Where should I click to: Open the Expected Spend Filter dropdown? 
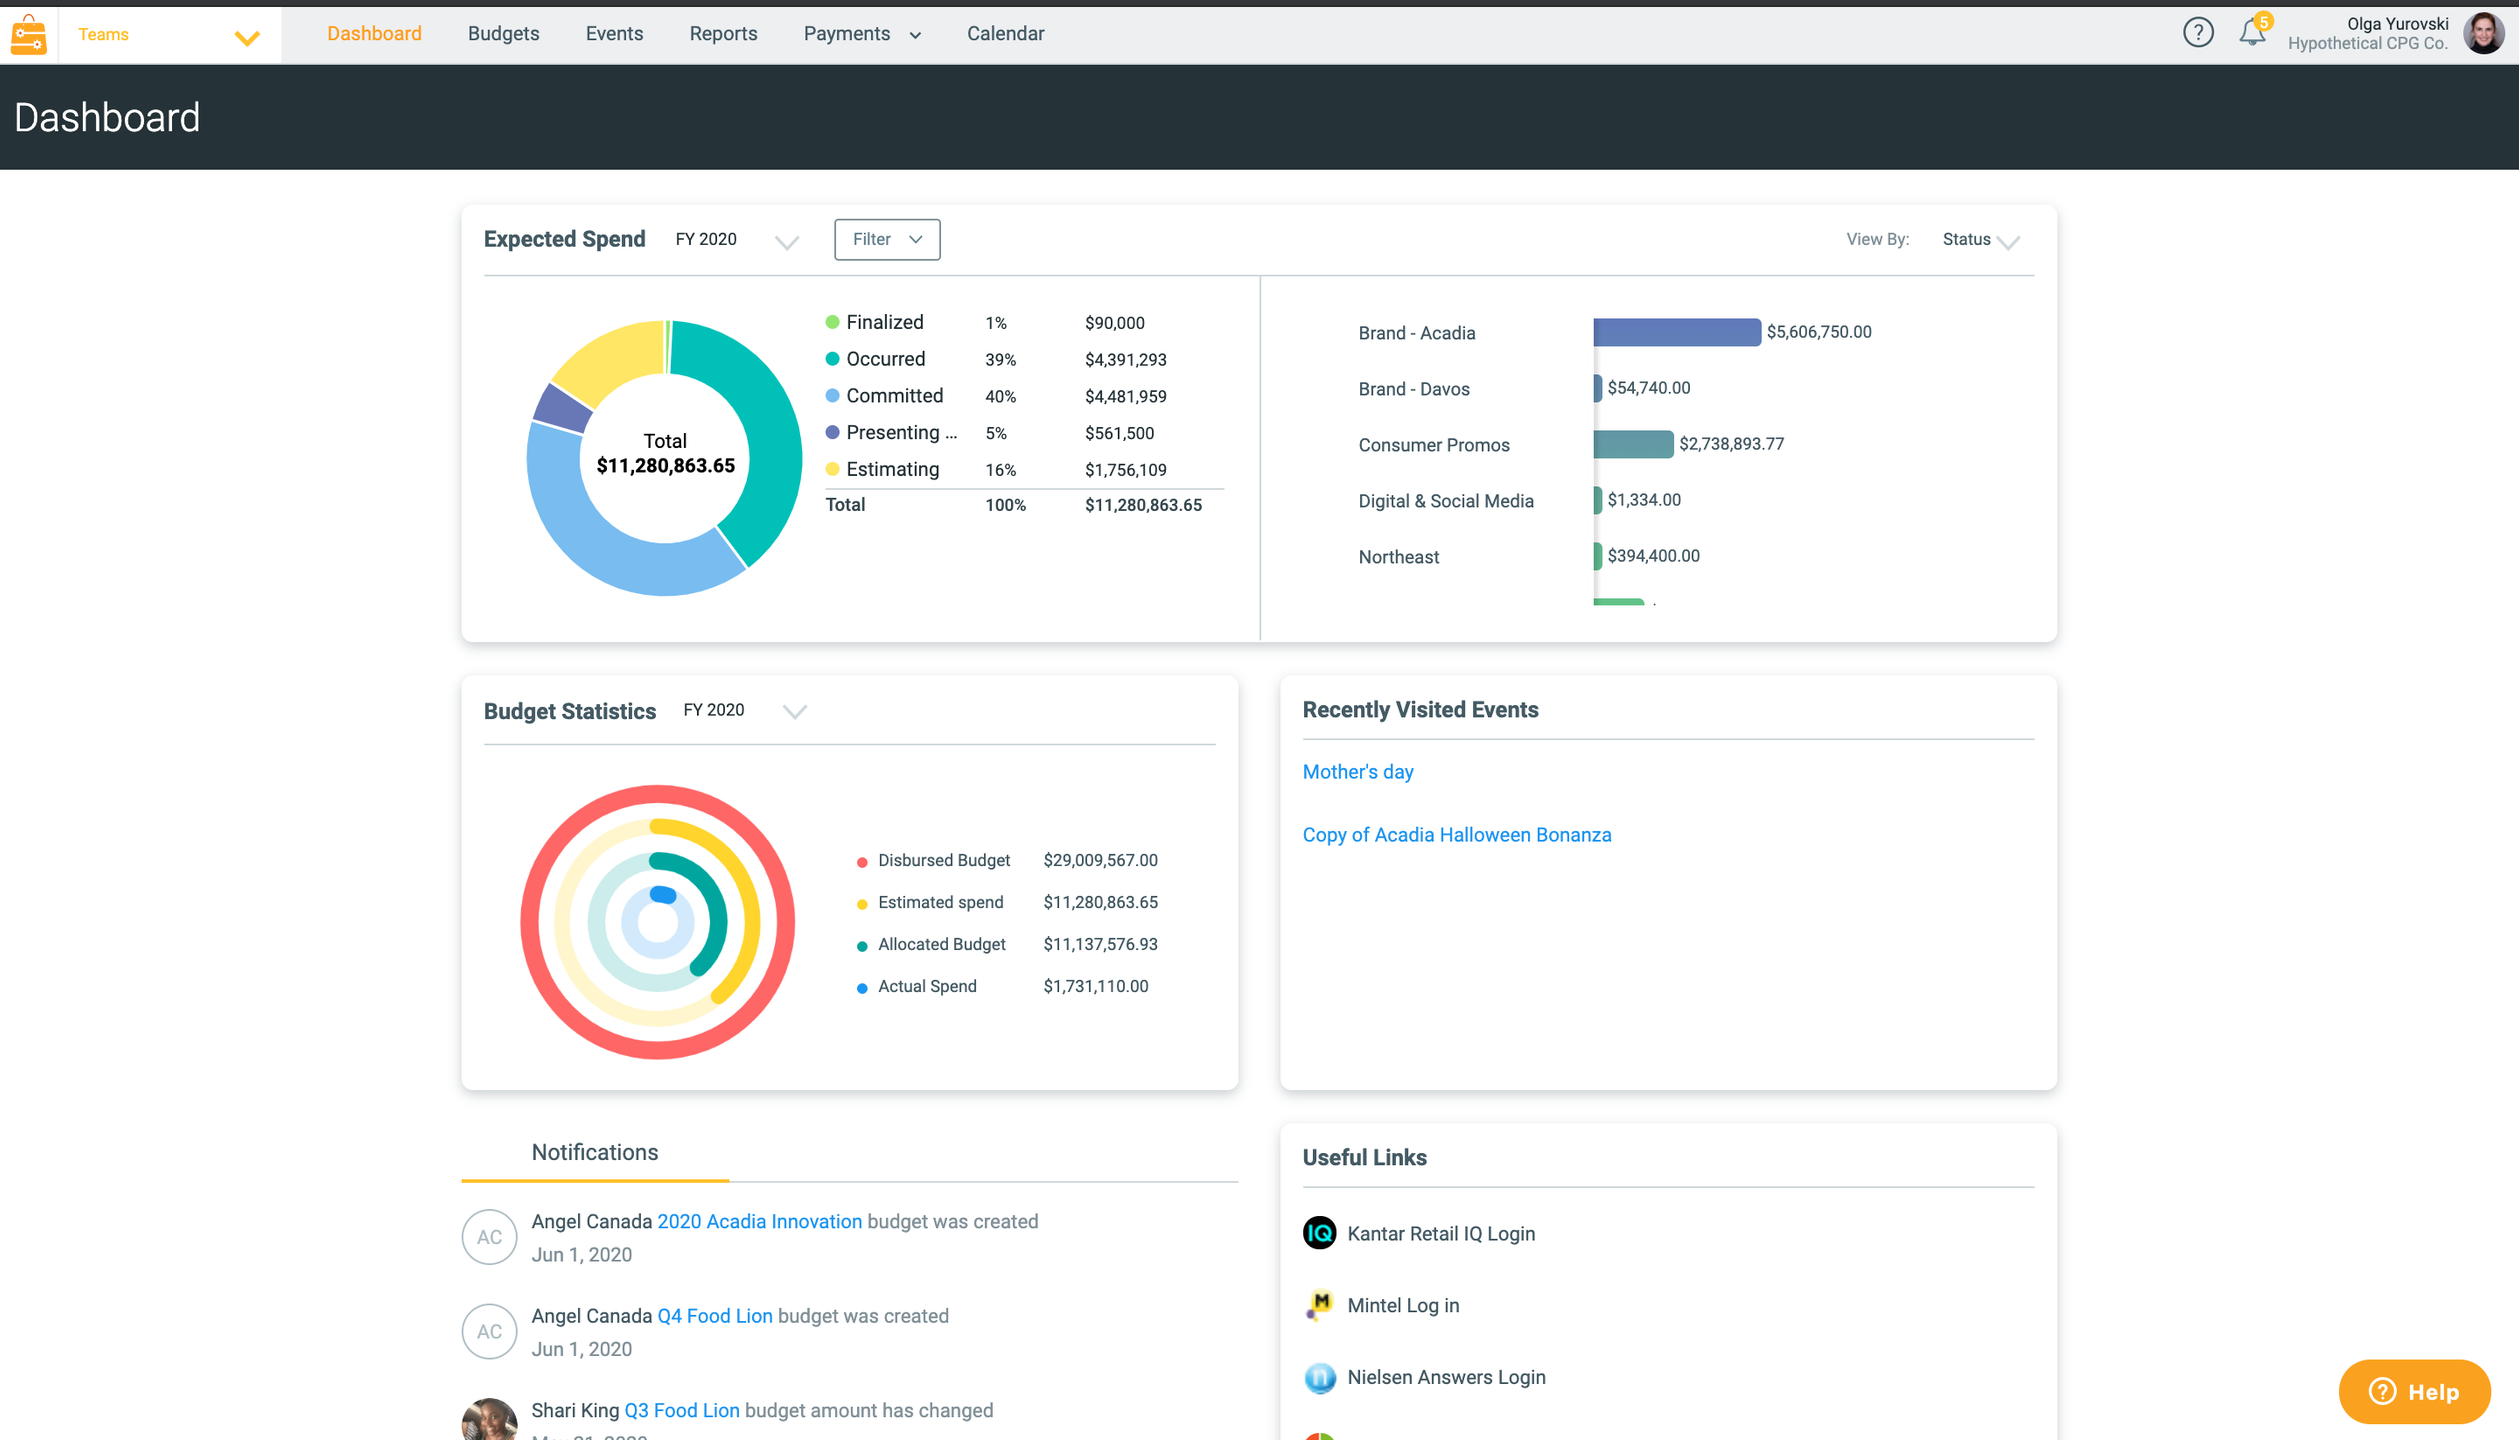coord(886,239)
